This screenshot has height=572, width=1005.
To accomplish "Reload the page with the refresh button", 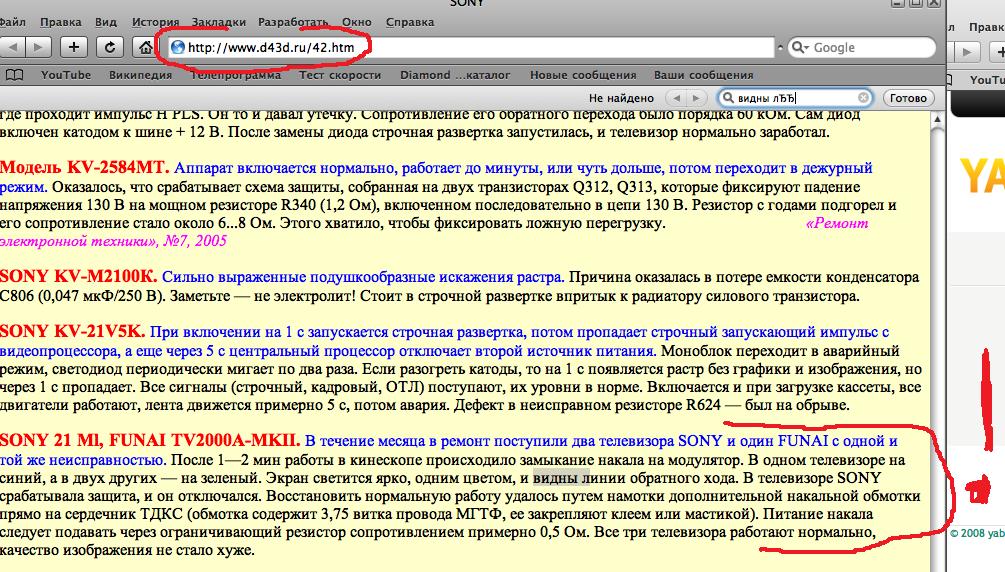I will click(110, 47).
